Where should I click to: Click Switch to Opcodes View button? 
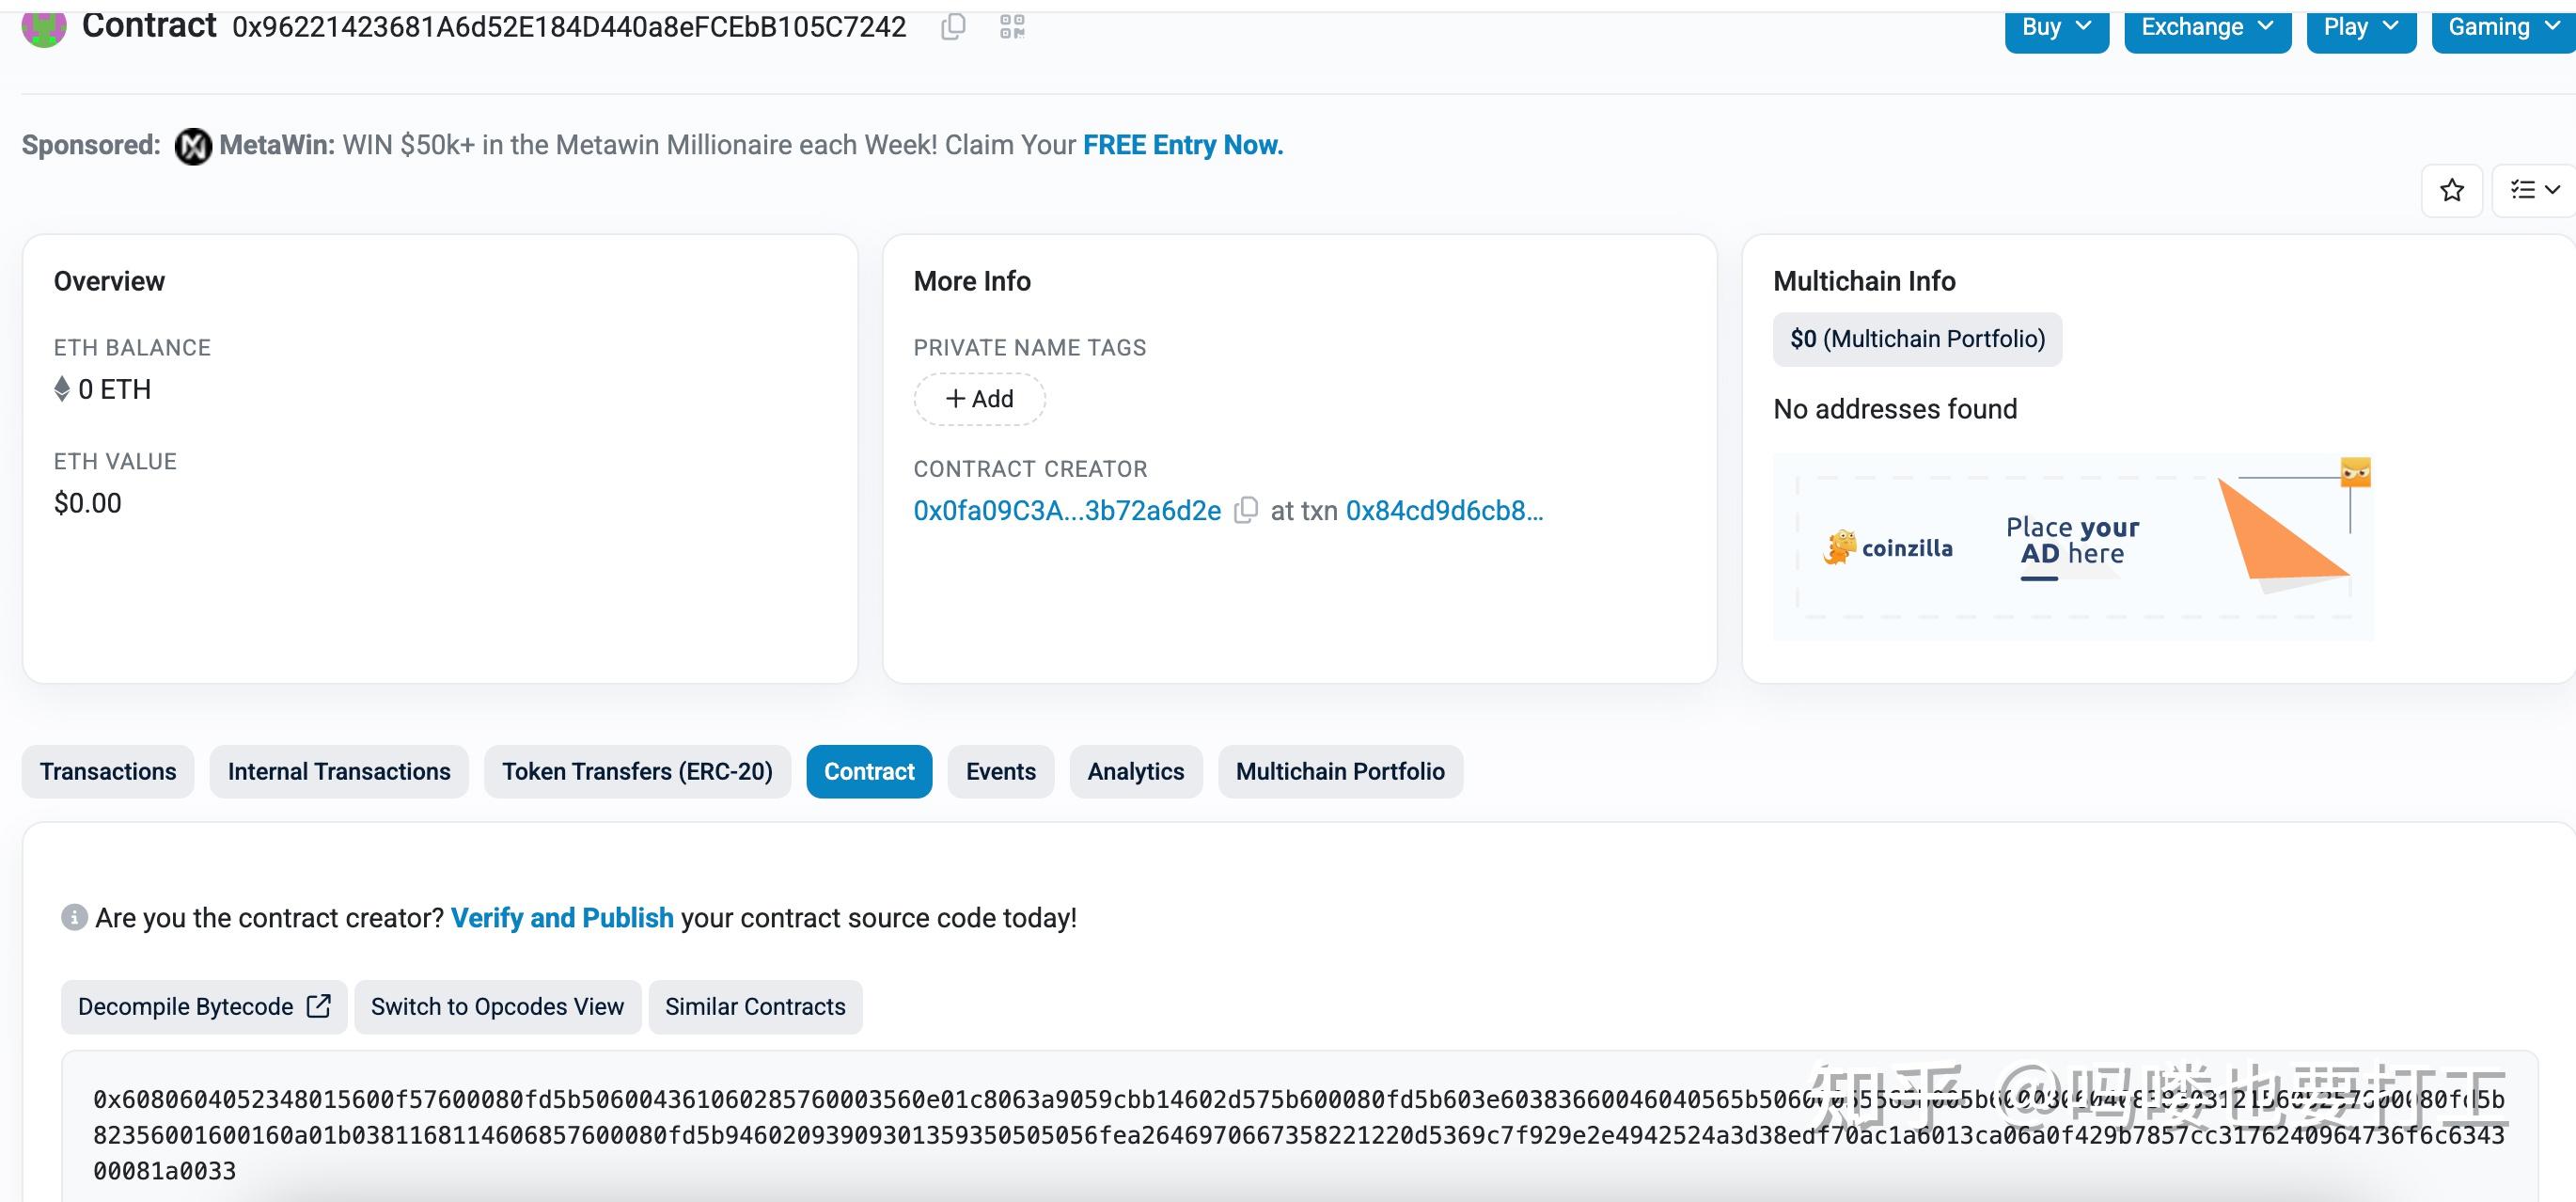pos(497,1007)
